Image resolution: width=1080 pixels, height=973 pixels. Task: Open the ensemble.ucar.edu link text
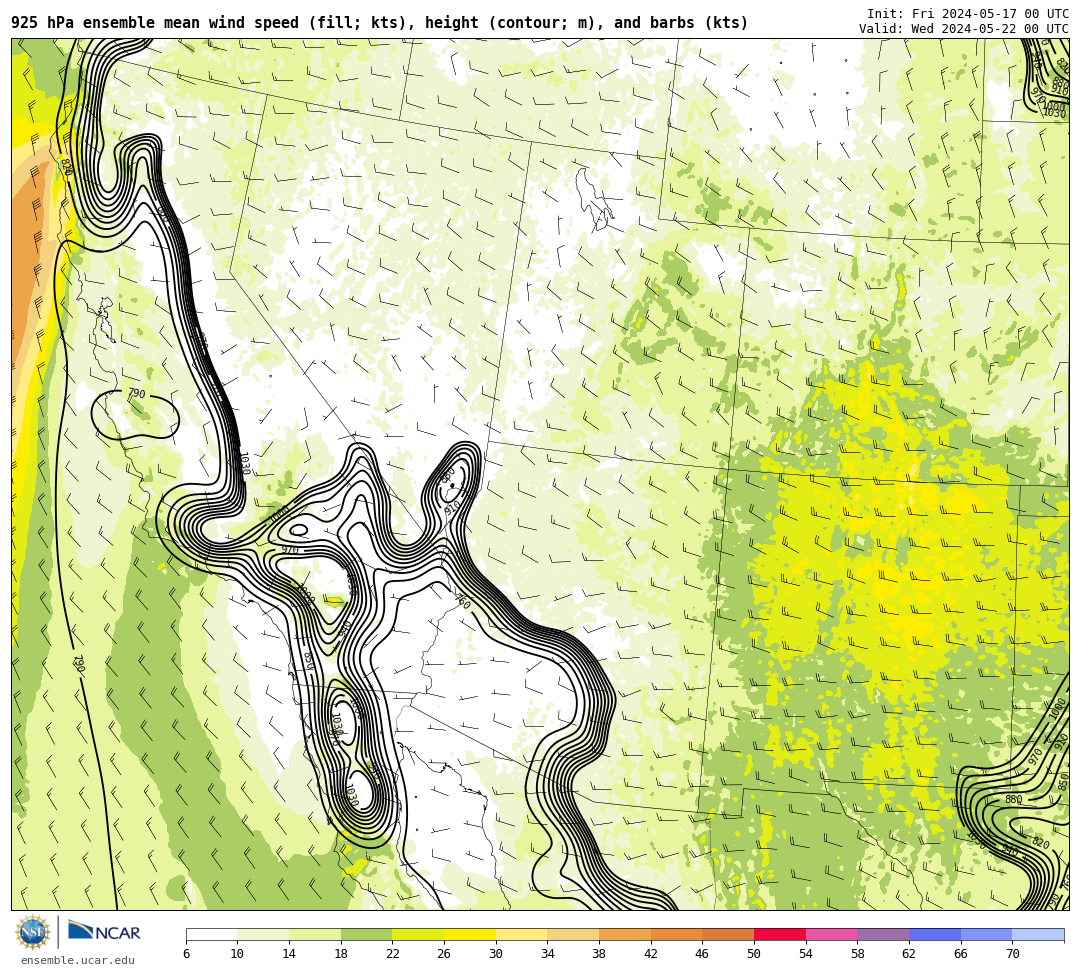tap(77, 960)
